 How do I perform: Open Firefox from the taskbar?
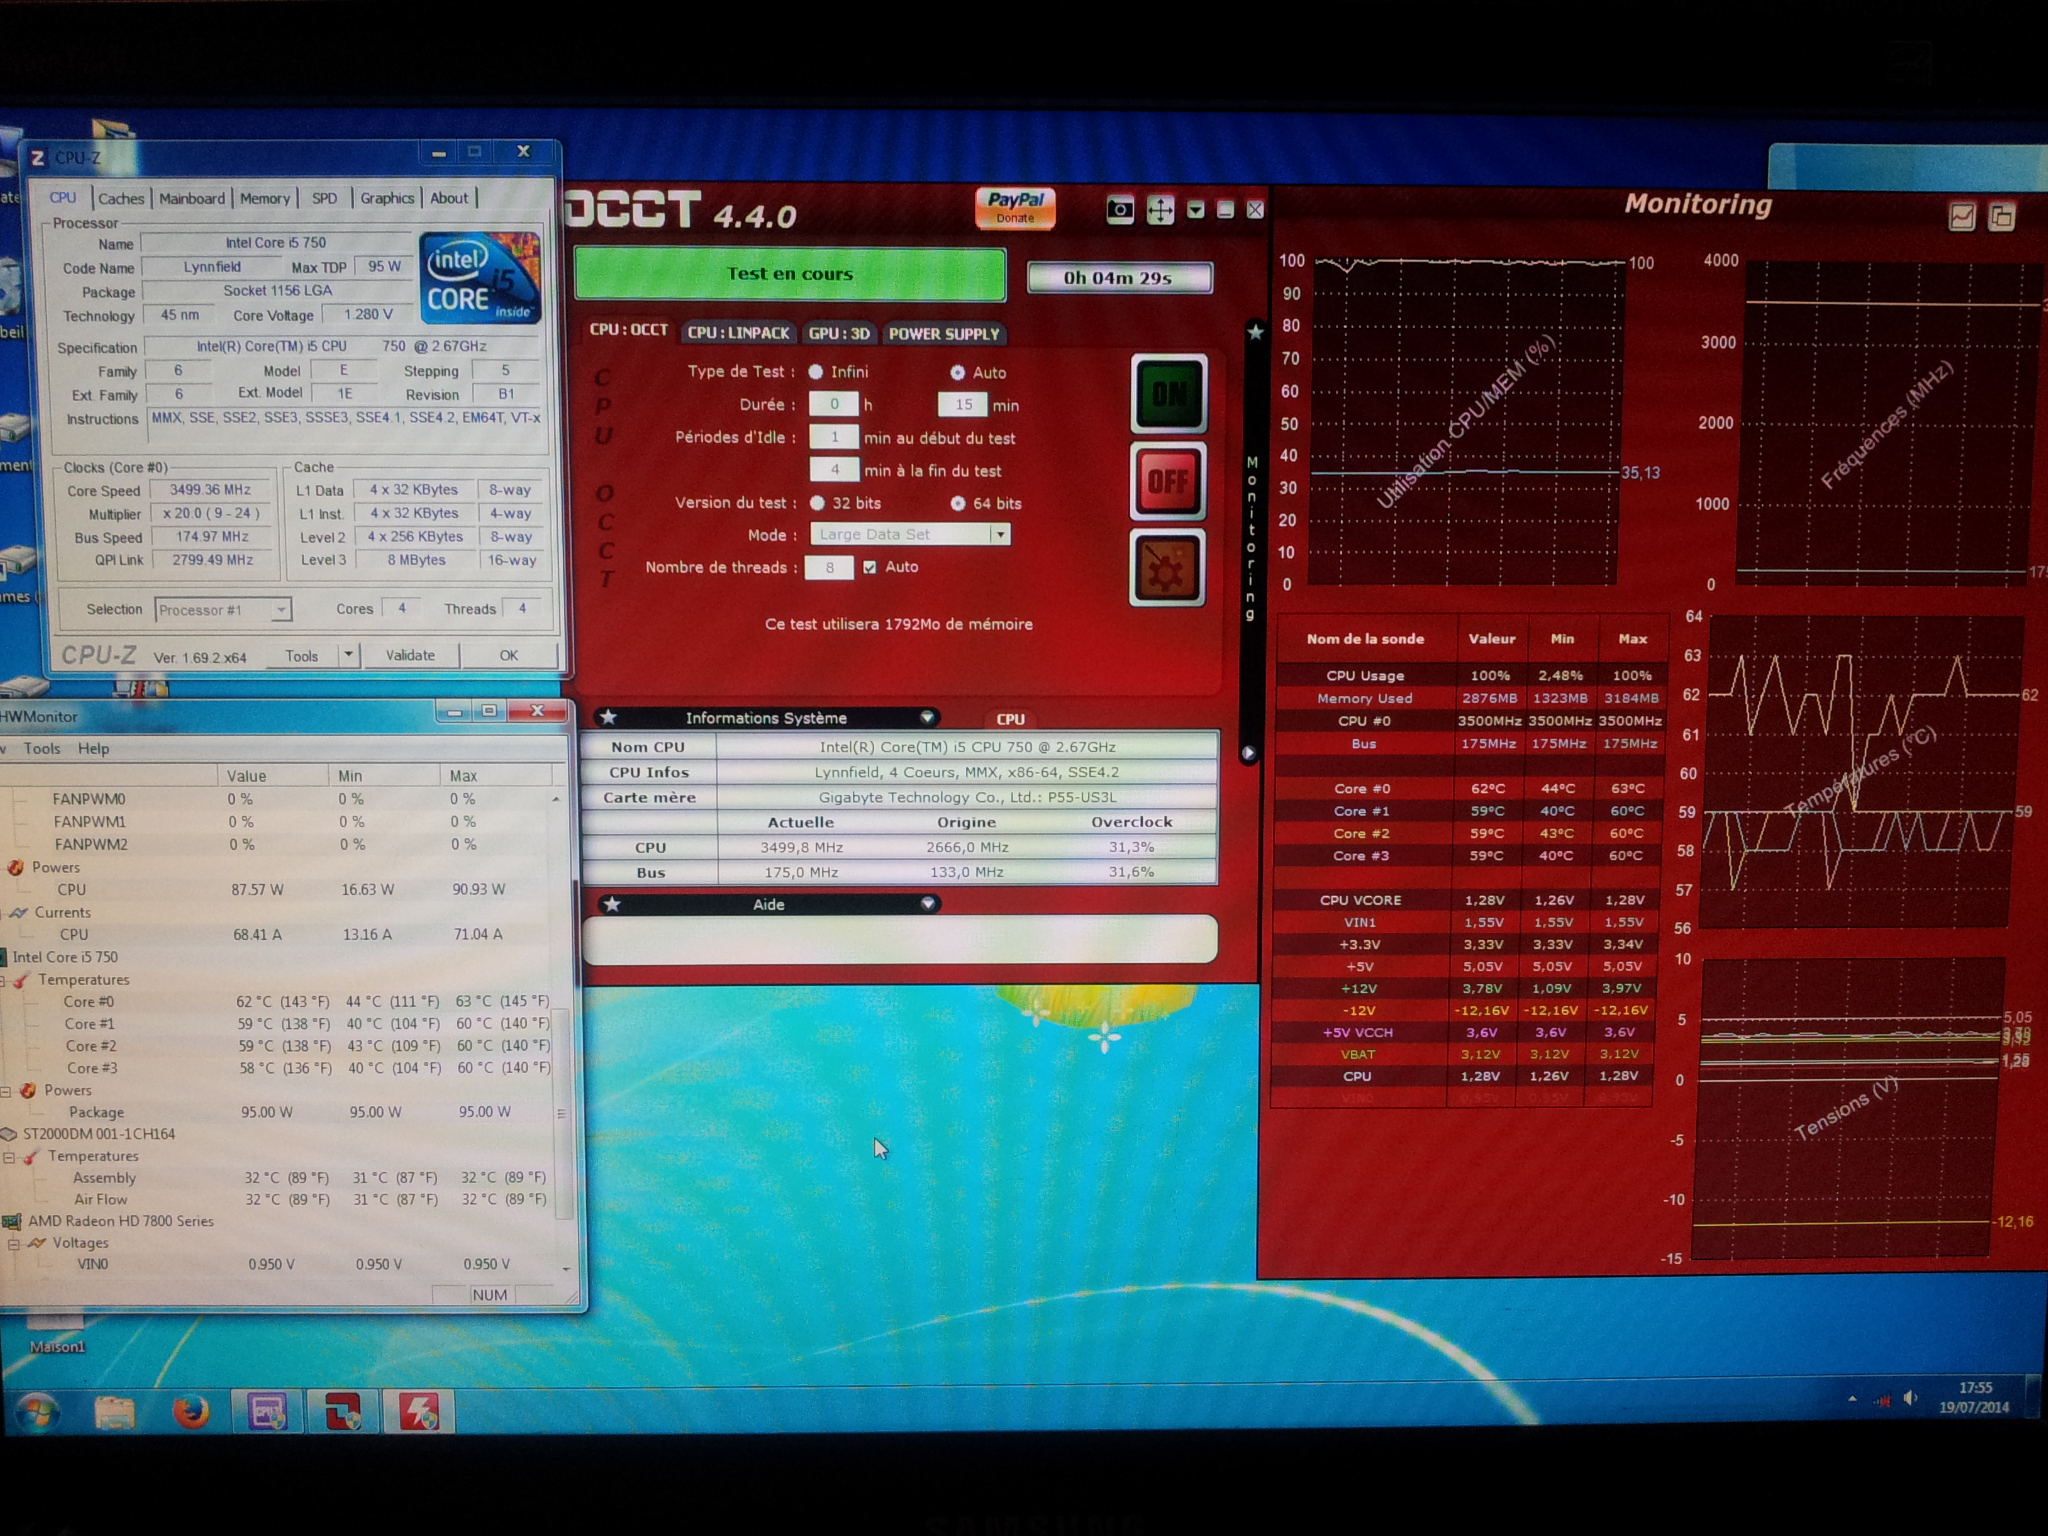(191, 1412)
